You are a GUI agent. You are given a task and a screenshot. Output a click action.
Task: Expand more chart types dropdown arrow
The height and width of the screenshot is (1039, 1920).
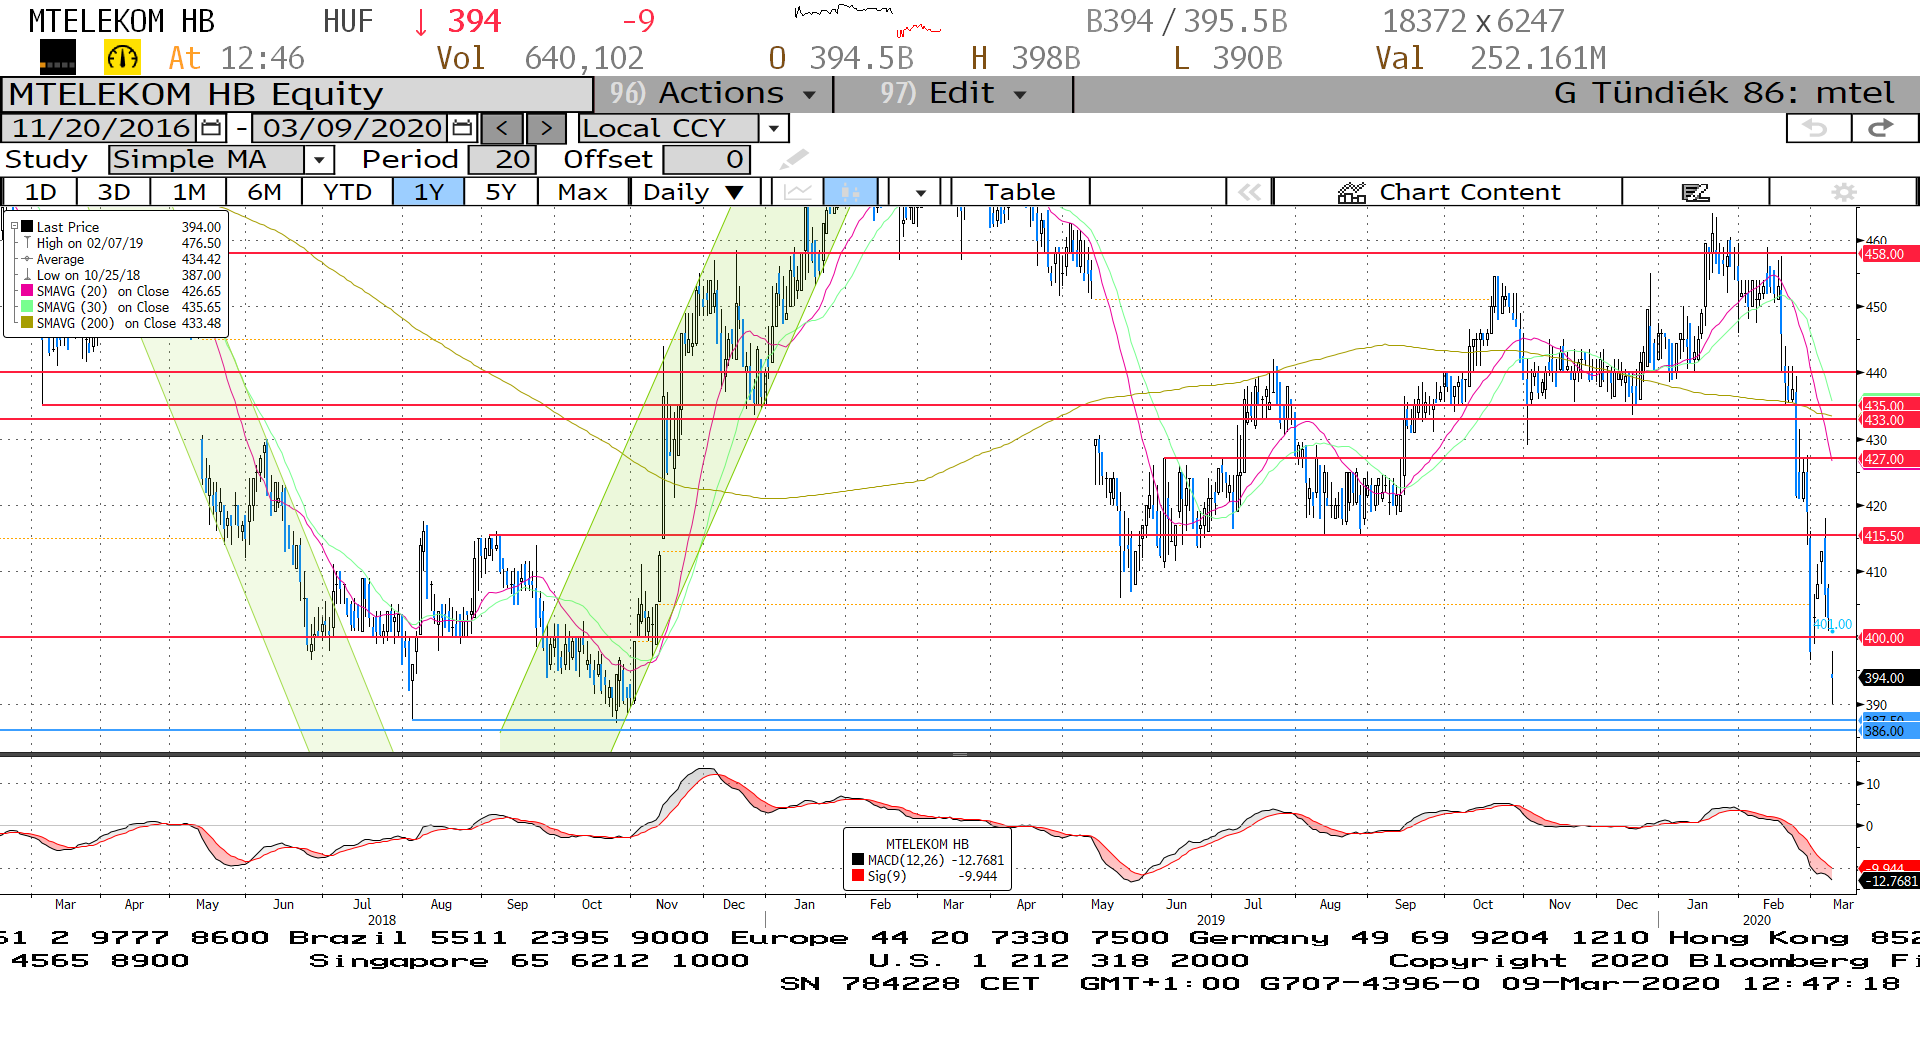click(920, 192)
